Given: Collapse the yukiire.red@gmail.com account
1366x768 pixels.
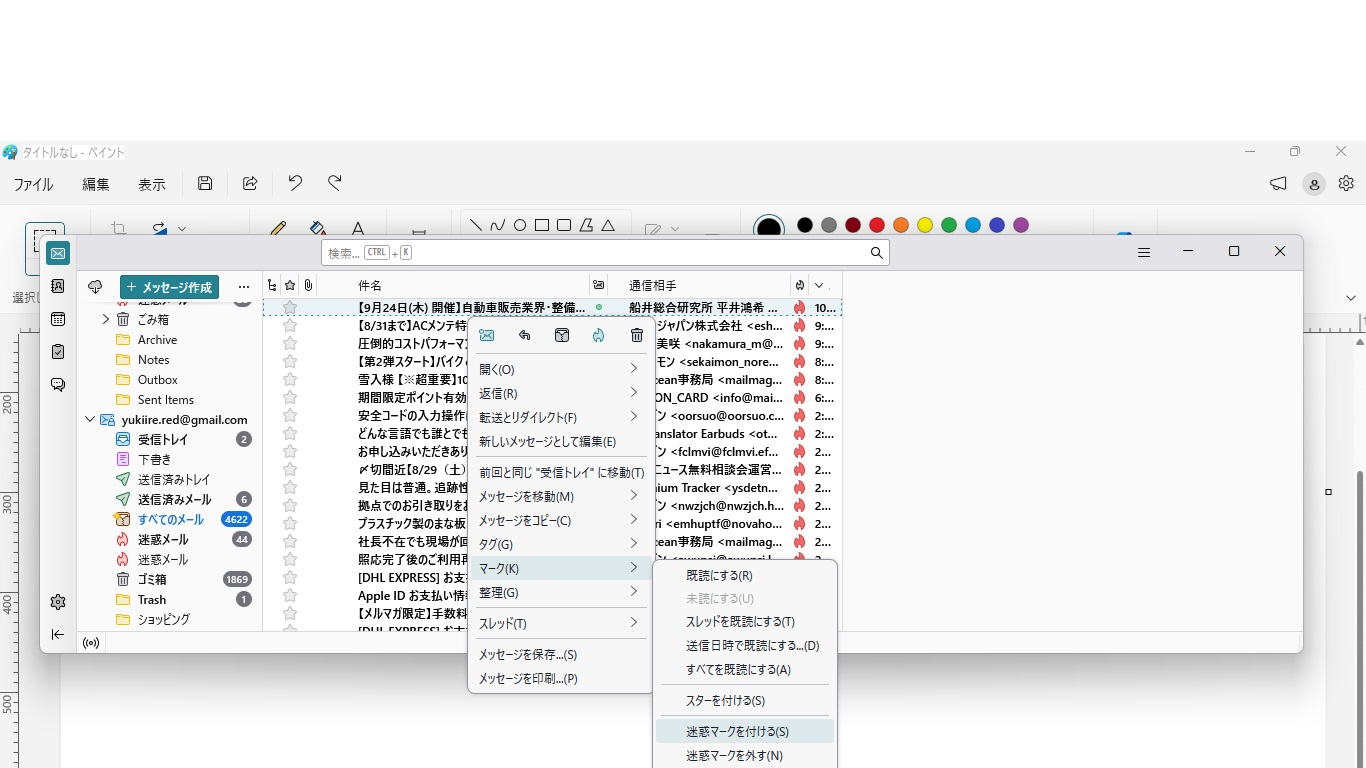Looking at the screenshot, I should point(89,420).
